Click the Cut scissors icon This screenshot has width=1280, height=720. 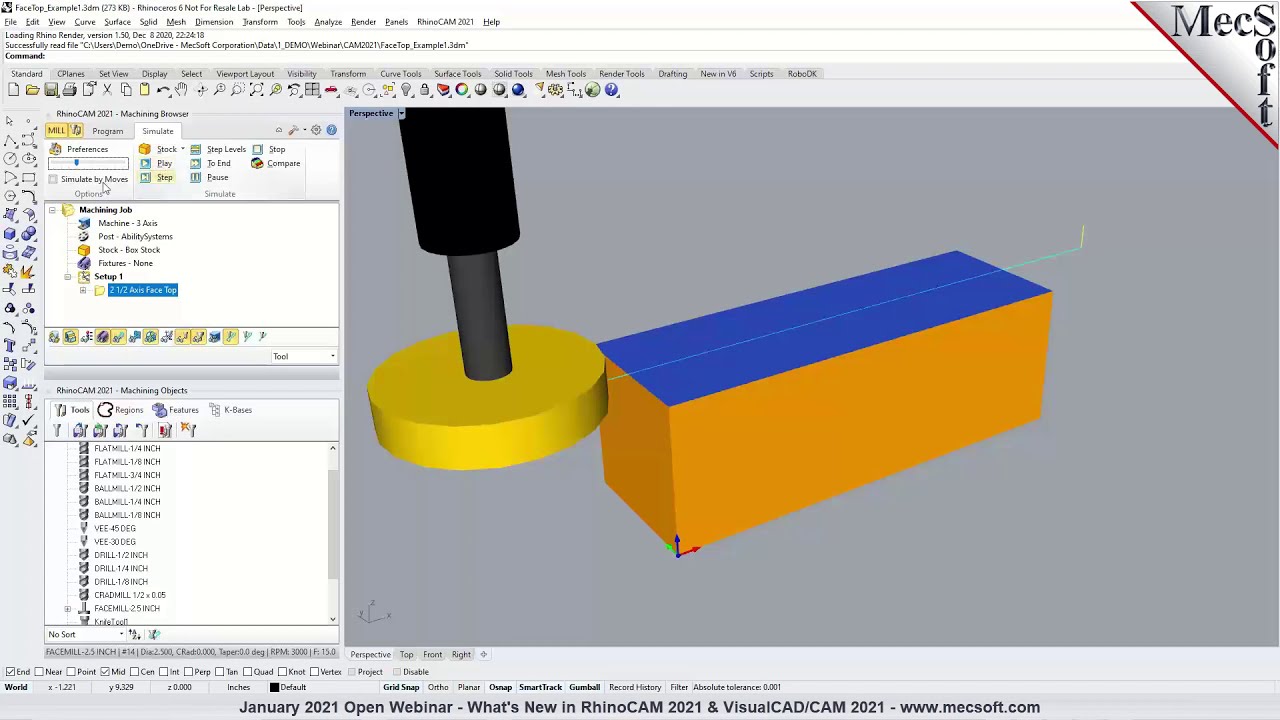point(107,90)
